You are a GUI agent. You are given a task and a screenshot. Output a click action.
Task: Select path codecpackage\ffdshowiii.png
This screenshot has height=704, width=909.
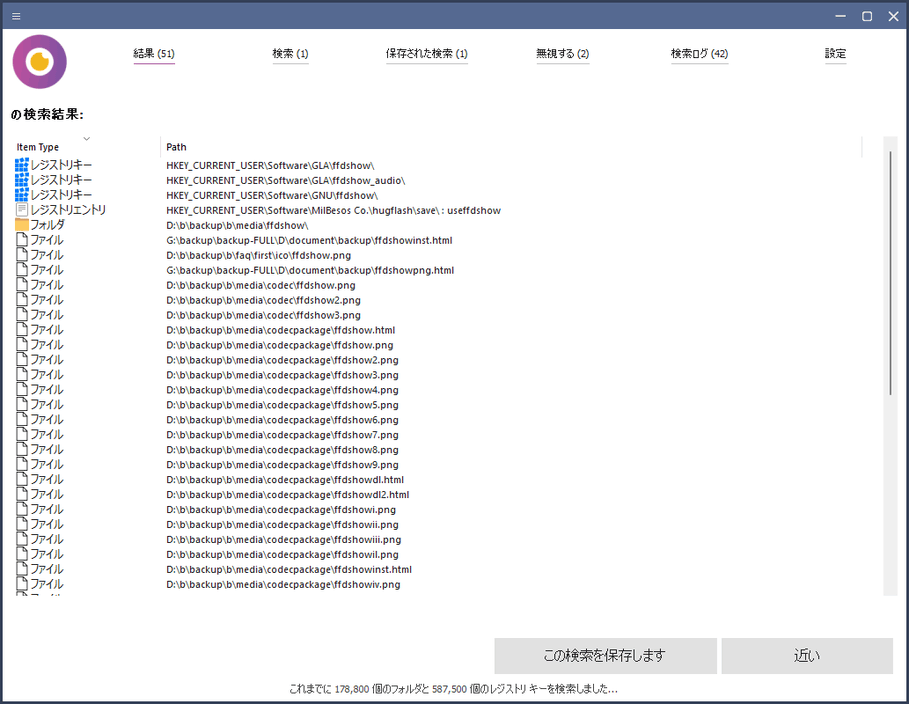pyautogui.click(x=283, y=540)
